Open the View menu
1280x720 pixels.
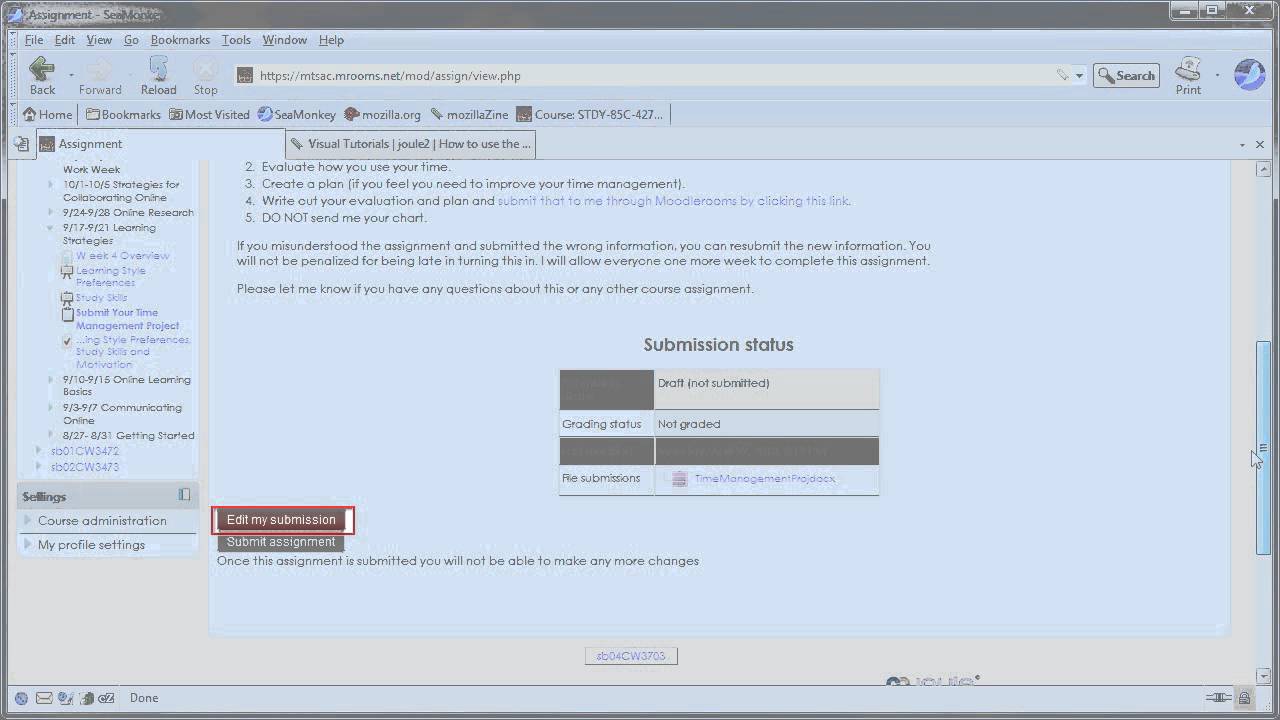pos(99,40)
